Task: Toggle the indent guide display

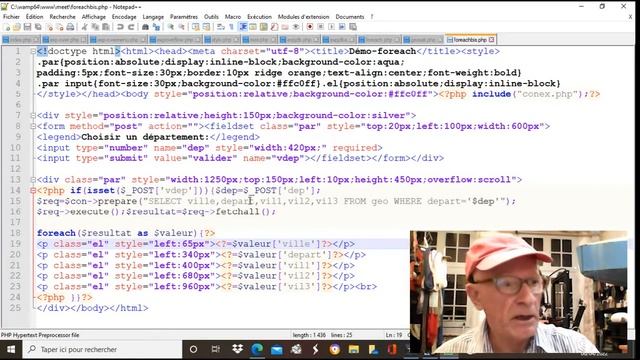Action: pos(243,27)
